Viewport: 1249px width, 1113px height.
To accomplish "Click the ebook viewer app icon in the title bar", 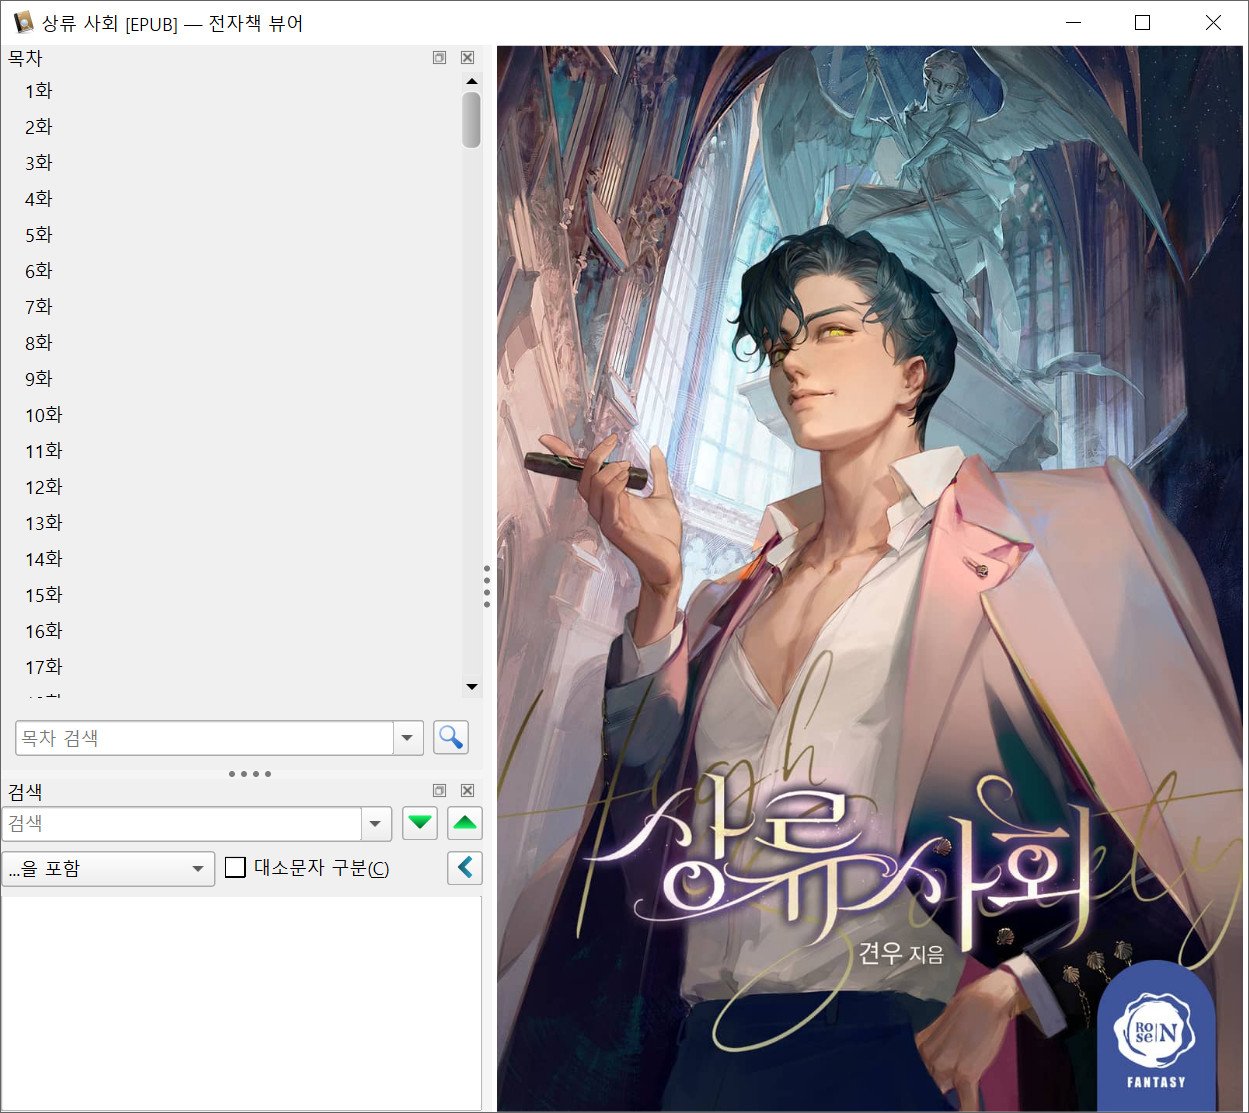I will click(x=23, y=22).
